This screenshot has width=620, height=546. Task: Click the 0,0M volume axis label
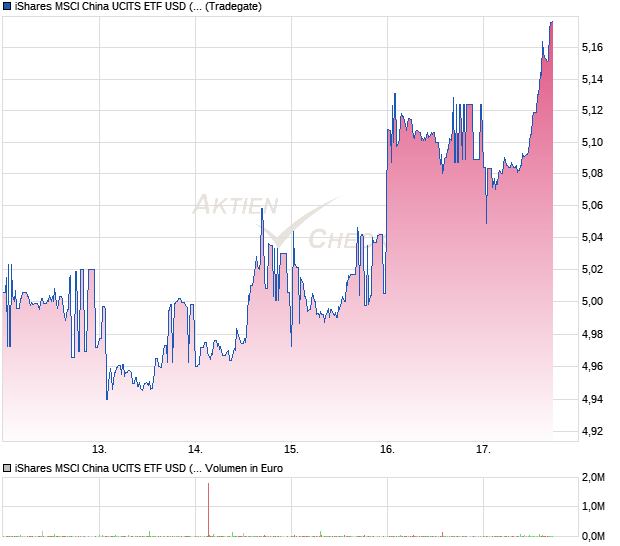tap(593, 537)
